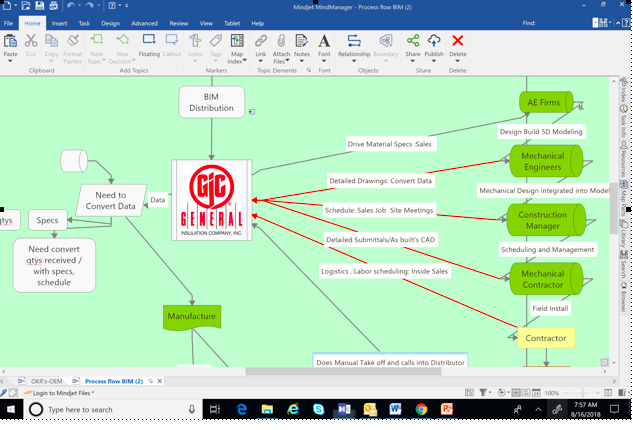Click the Notes icon in Topic Elements
Screen dimensions: 633x430
click(x=301, y=41)
